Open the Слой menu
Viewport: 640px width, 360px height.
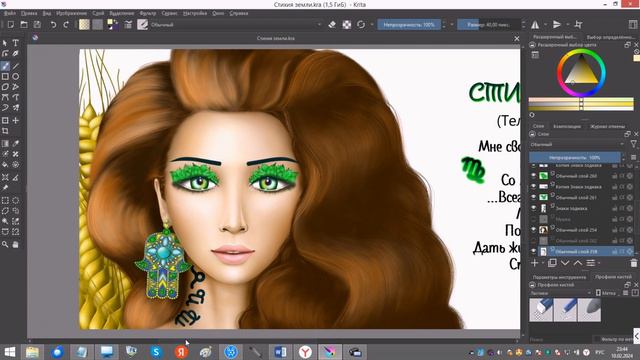point(98,13)
